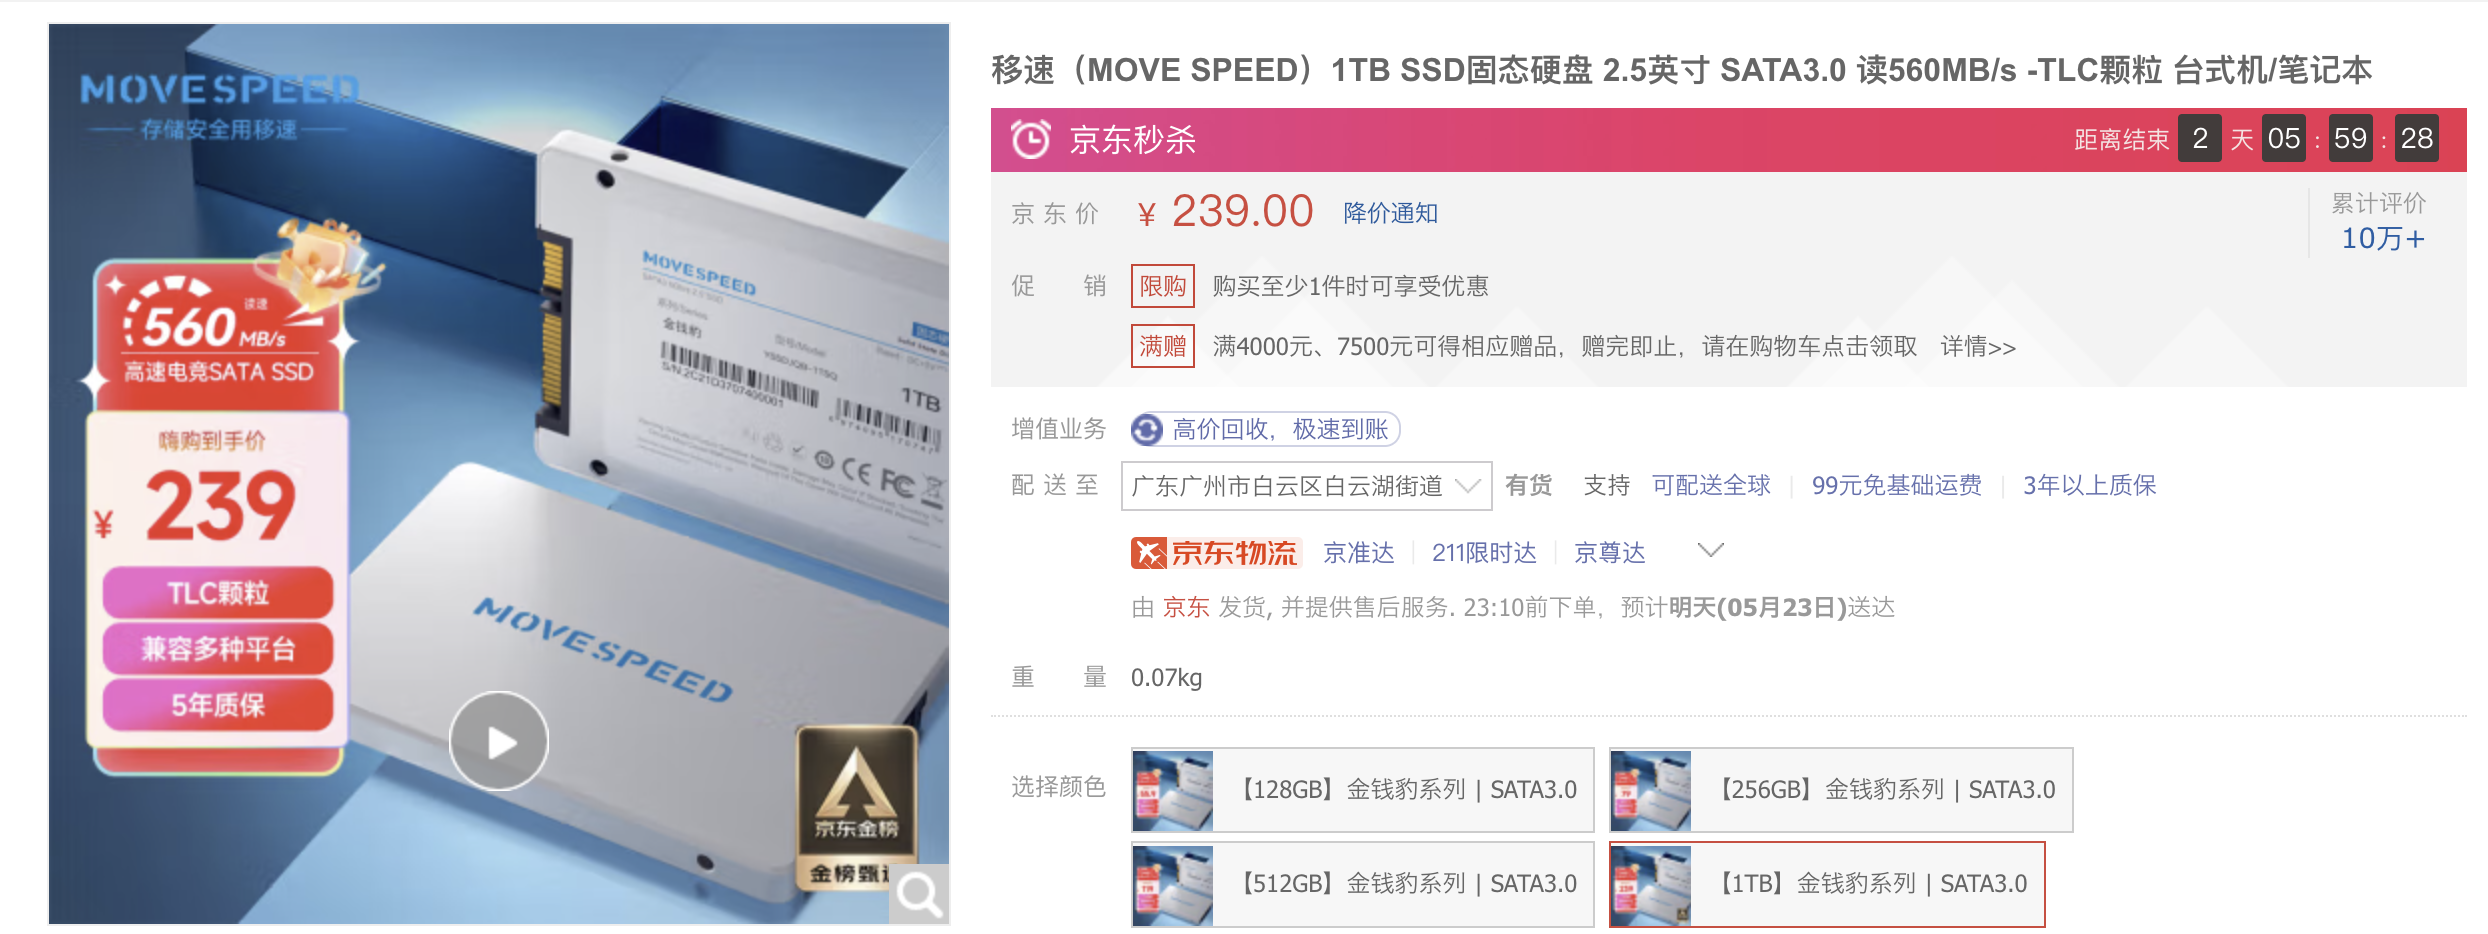Viewport: 2488px width, 934px height.
Task: Select the 256GB 金钱豹系列 option
Action: pyautogui.click(x=1841, y=790)
